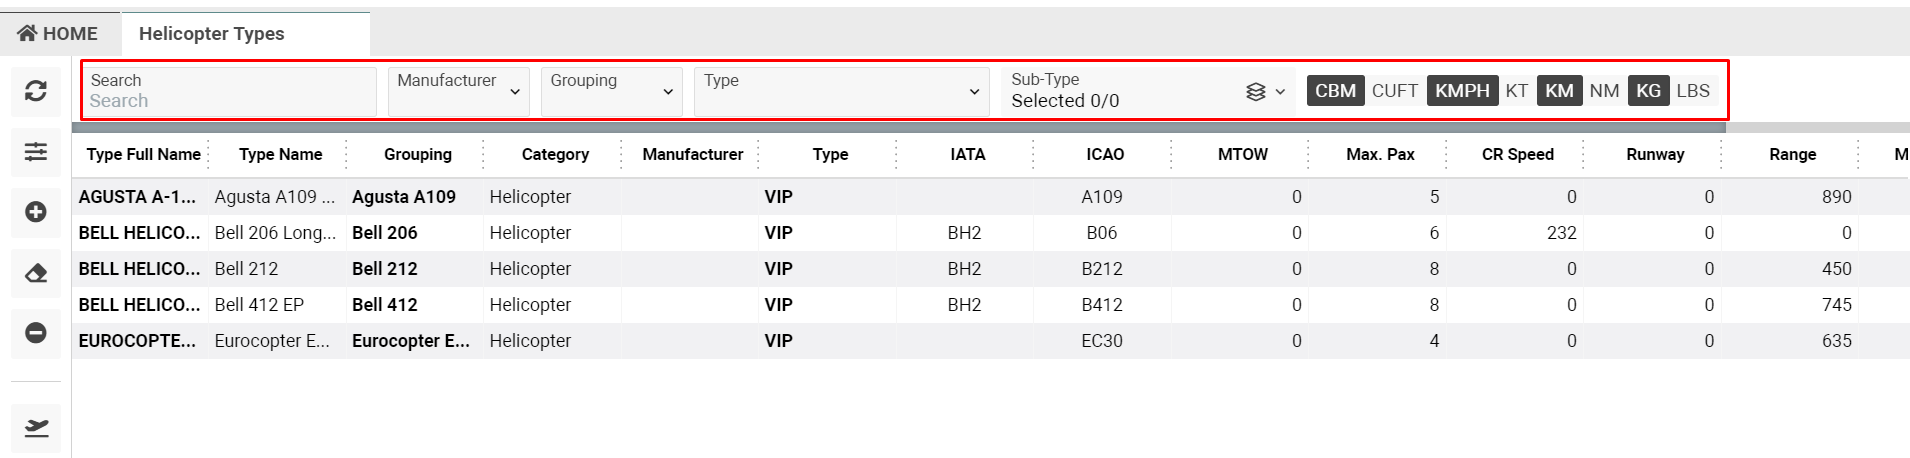Select the Bell 412 EP row

click(x=259, y=305)
